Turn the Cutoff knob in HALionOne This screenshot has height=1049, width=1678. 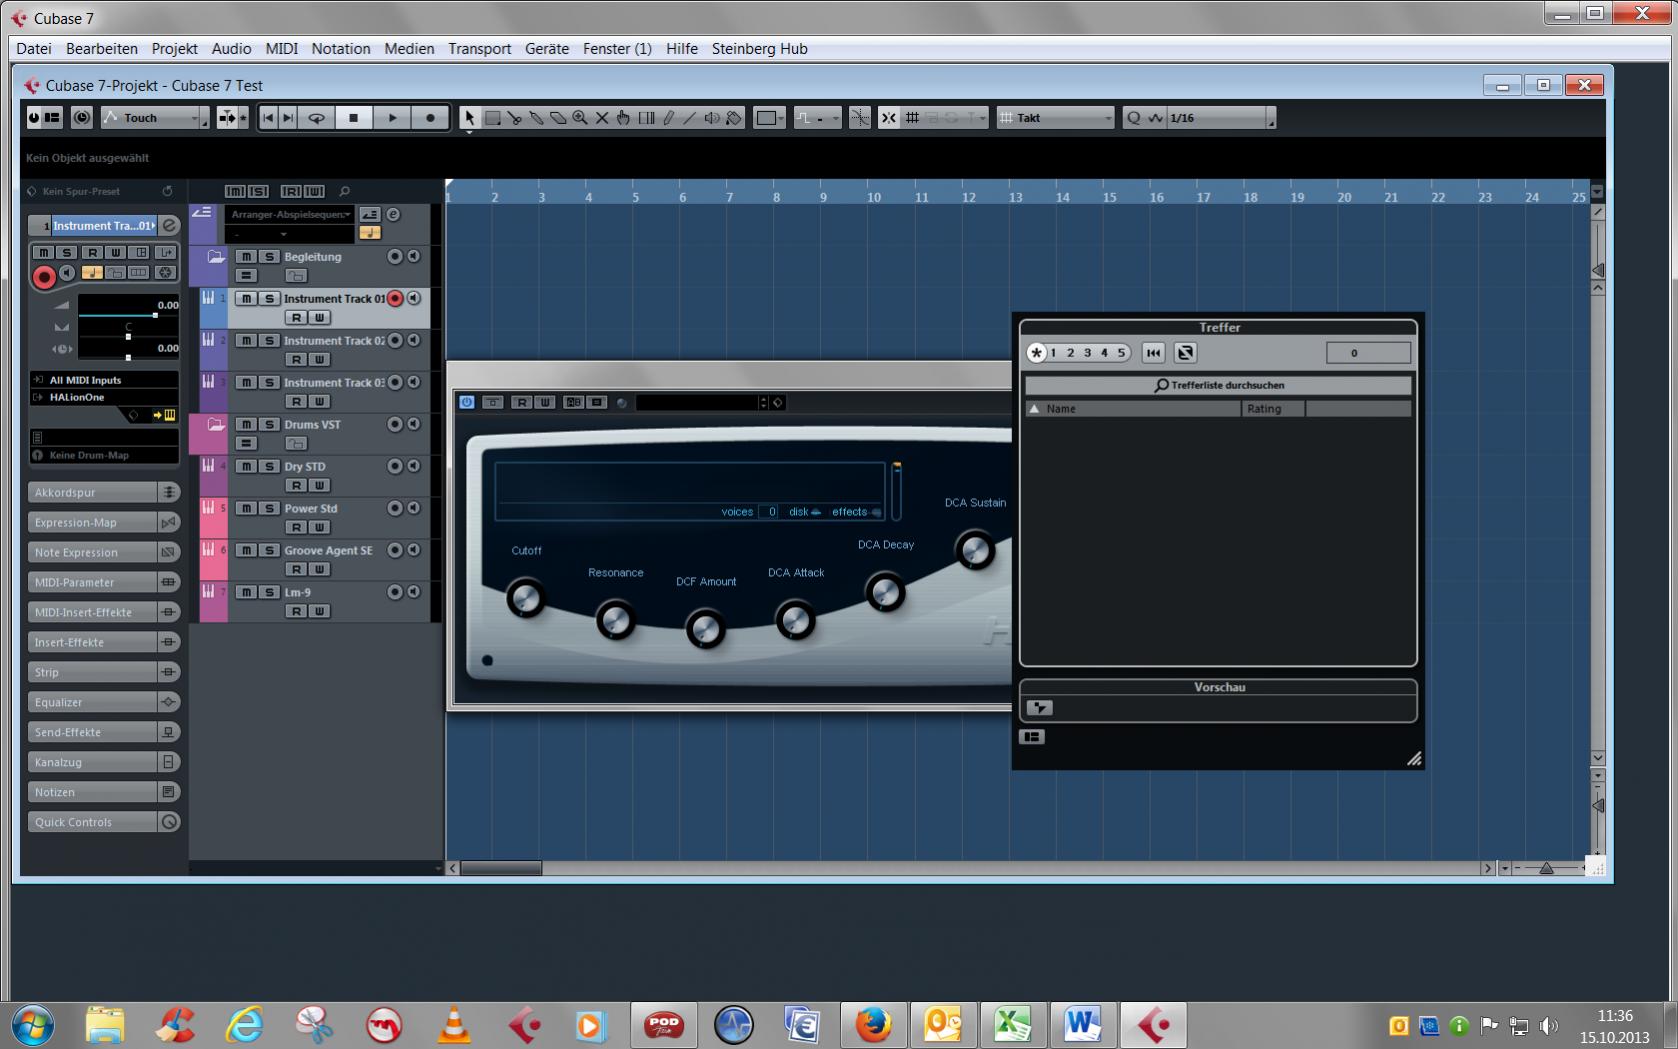coord(525,599)
